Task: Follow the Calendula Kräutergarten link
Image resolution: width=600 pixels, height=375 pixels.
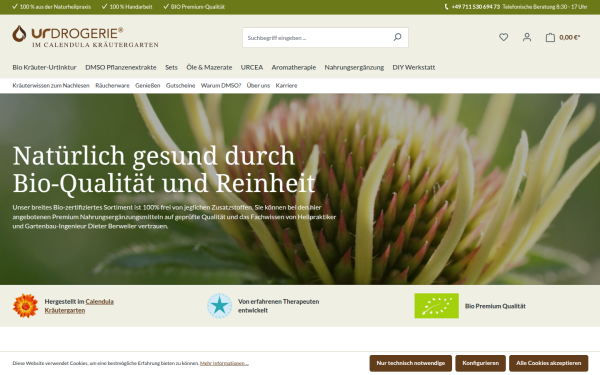Action: click(79, 306)
